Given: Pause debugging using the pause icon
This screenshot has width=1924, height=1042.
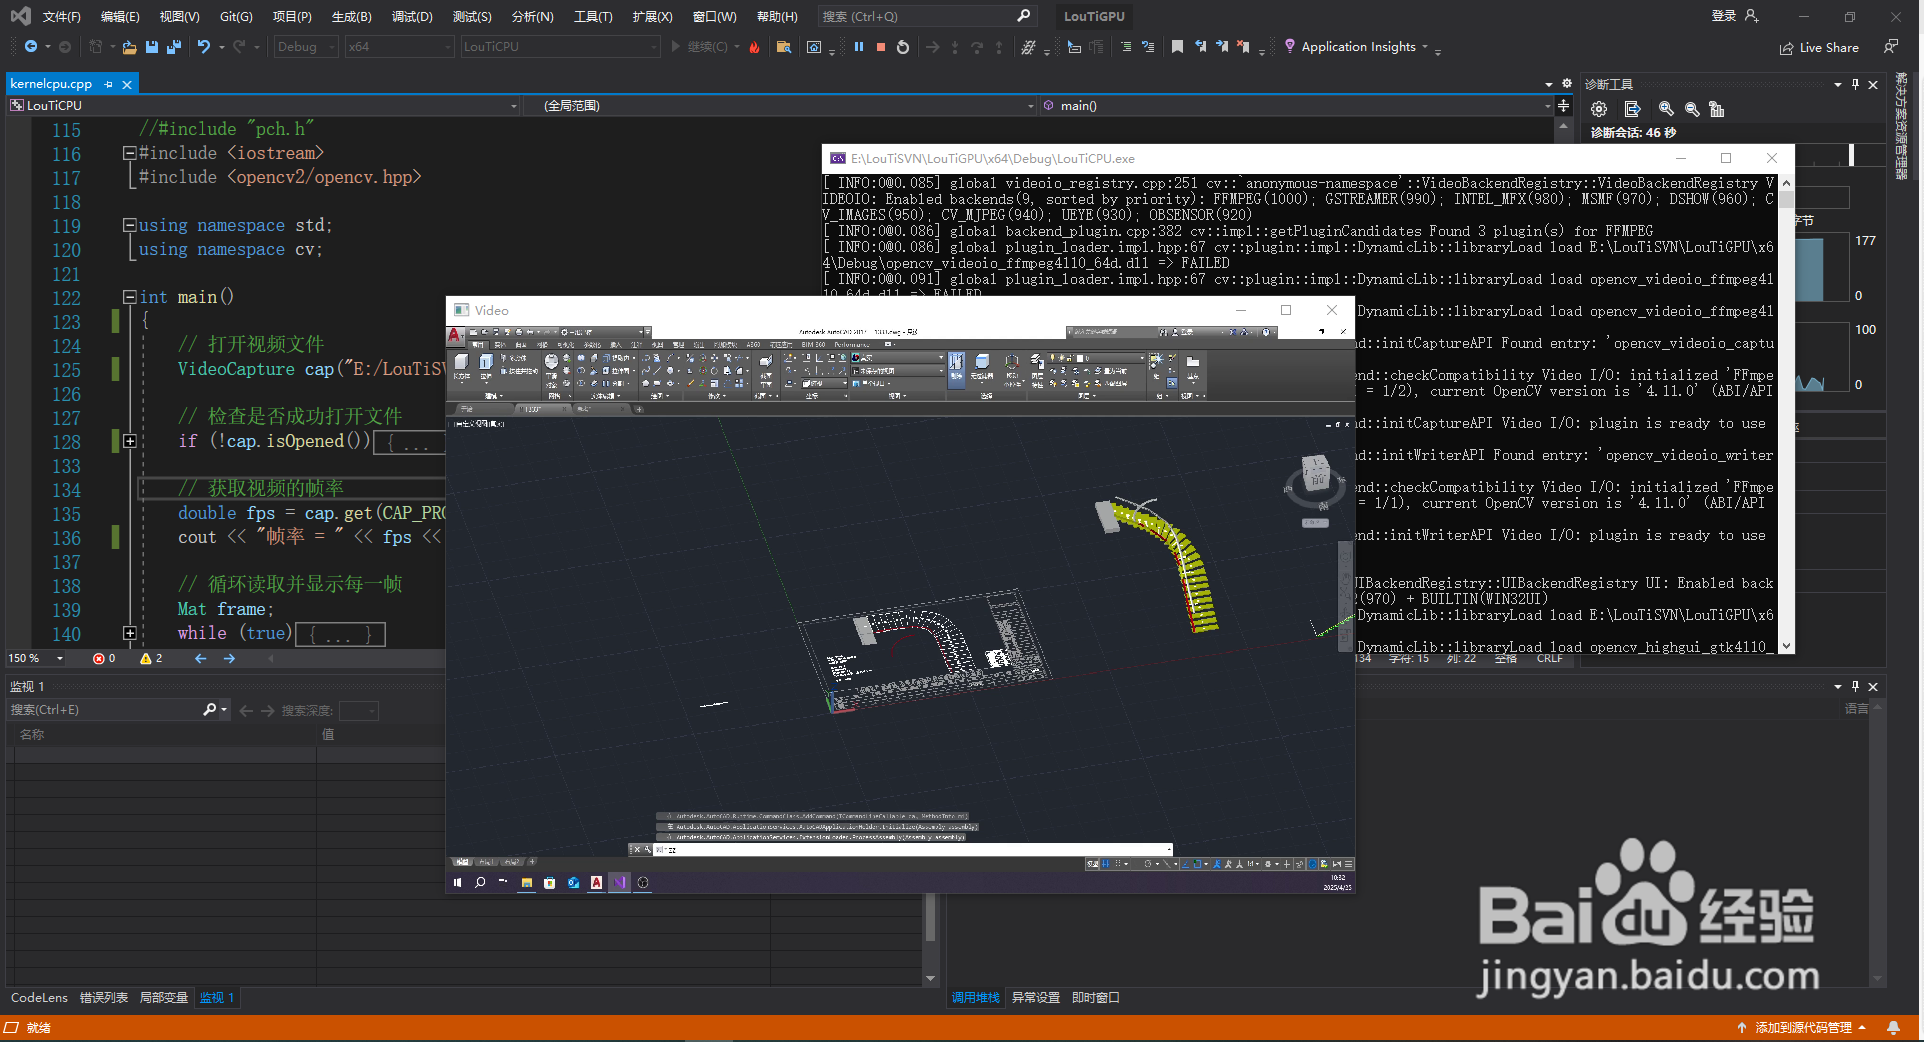Looking at the screenshot, I should 858,46.
